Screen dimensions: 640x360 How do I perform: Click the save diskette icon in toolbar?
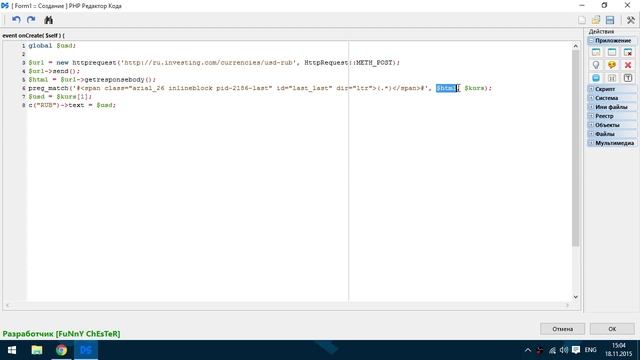tap(610, 20)
